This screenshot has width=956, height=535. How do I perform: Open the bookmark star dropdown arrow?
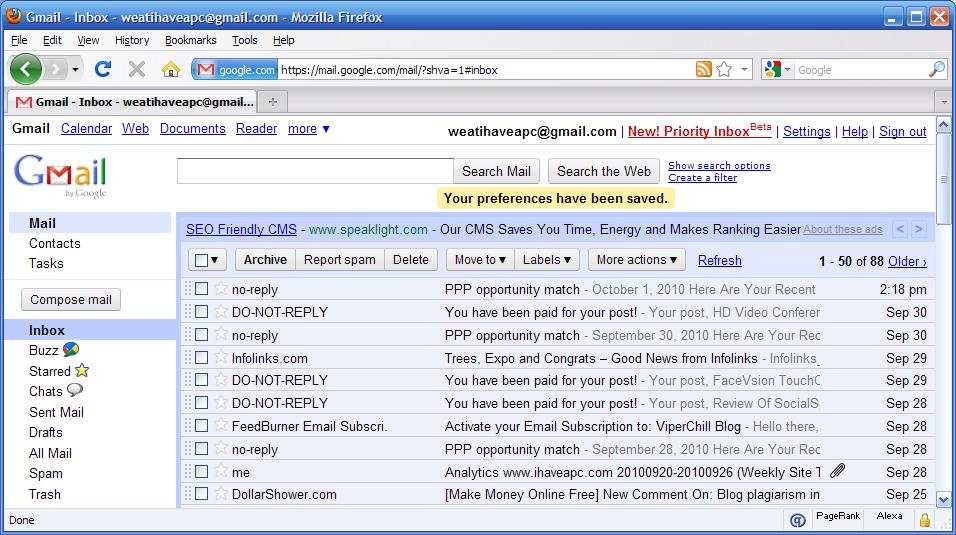coord(744,70)
